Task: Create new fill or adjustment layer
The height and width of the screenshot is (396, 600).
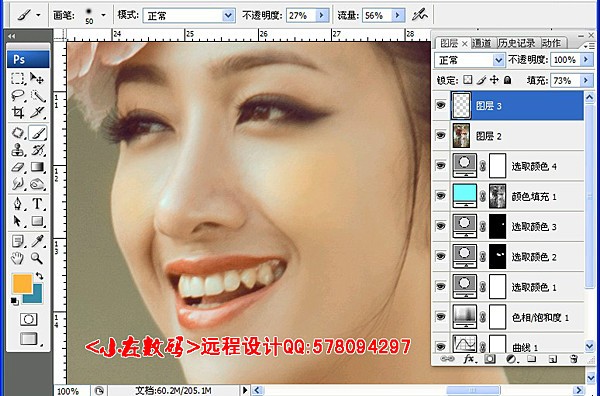Action: click(x=511, y=359)
